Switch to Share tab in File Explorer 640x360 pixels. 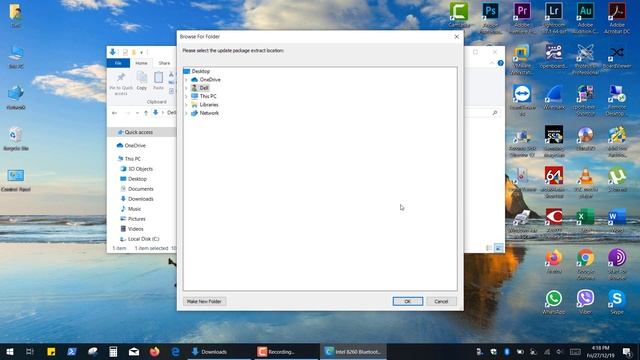164,63
